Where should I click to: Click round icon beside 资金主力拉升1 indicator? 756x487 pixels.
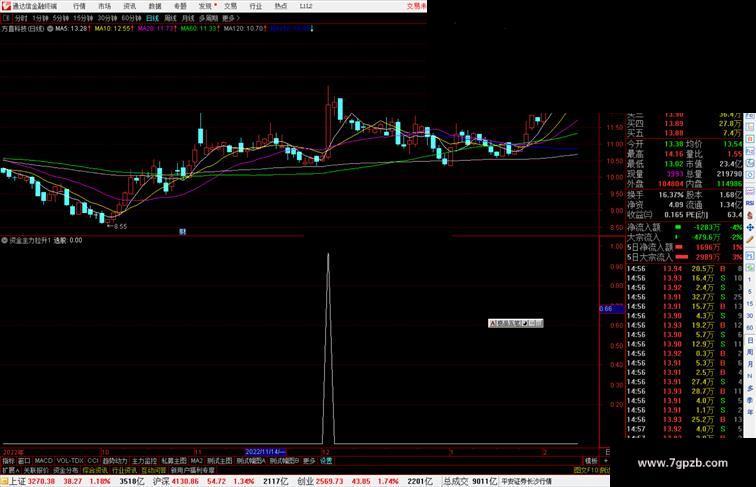4,240
